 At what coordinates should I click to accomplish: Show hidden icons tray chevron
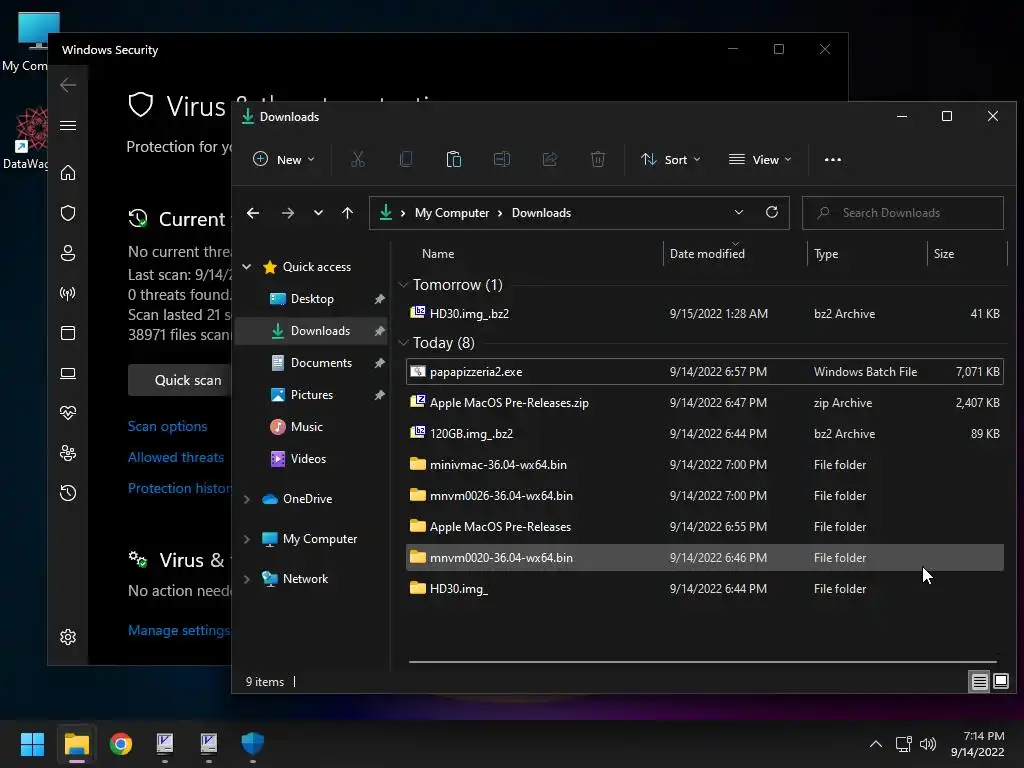pos(876,744)
